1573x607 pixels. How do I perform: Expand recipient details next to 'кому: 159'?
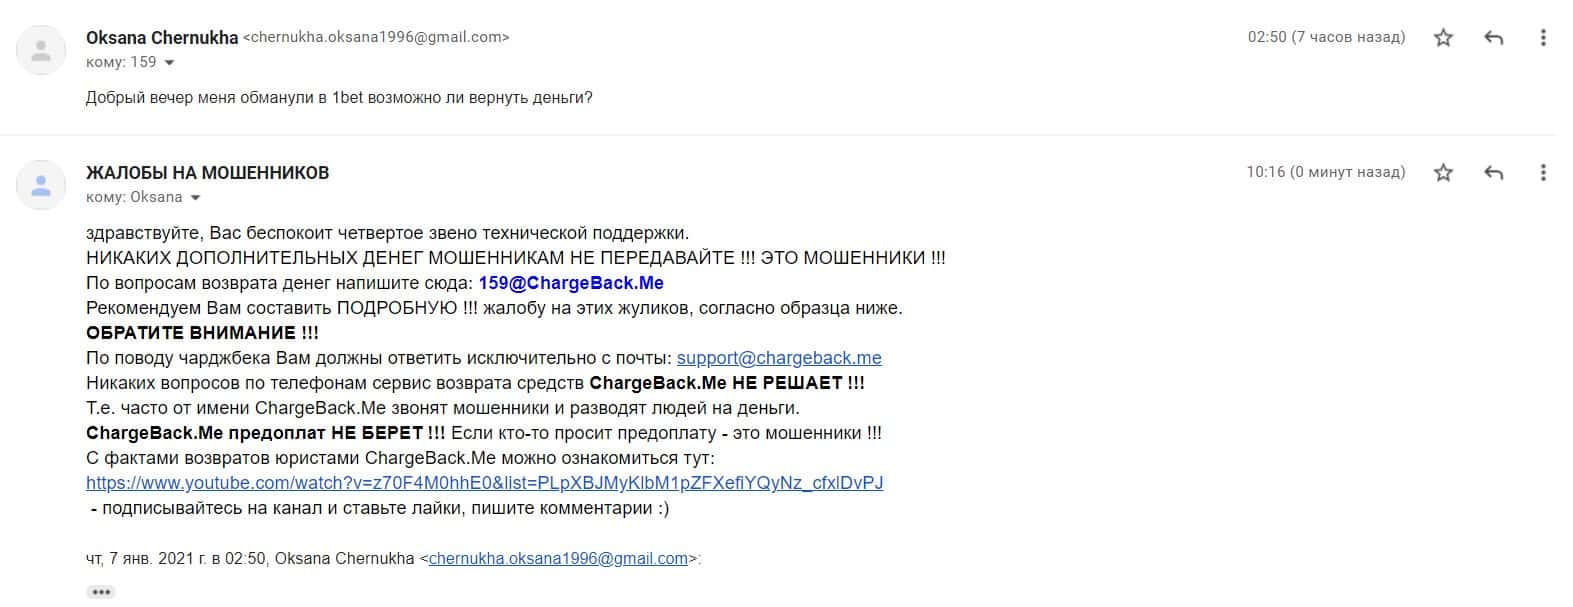click(x=169, y=63)
